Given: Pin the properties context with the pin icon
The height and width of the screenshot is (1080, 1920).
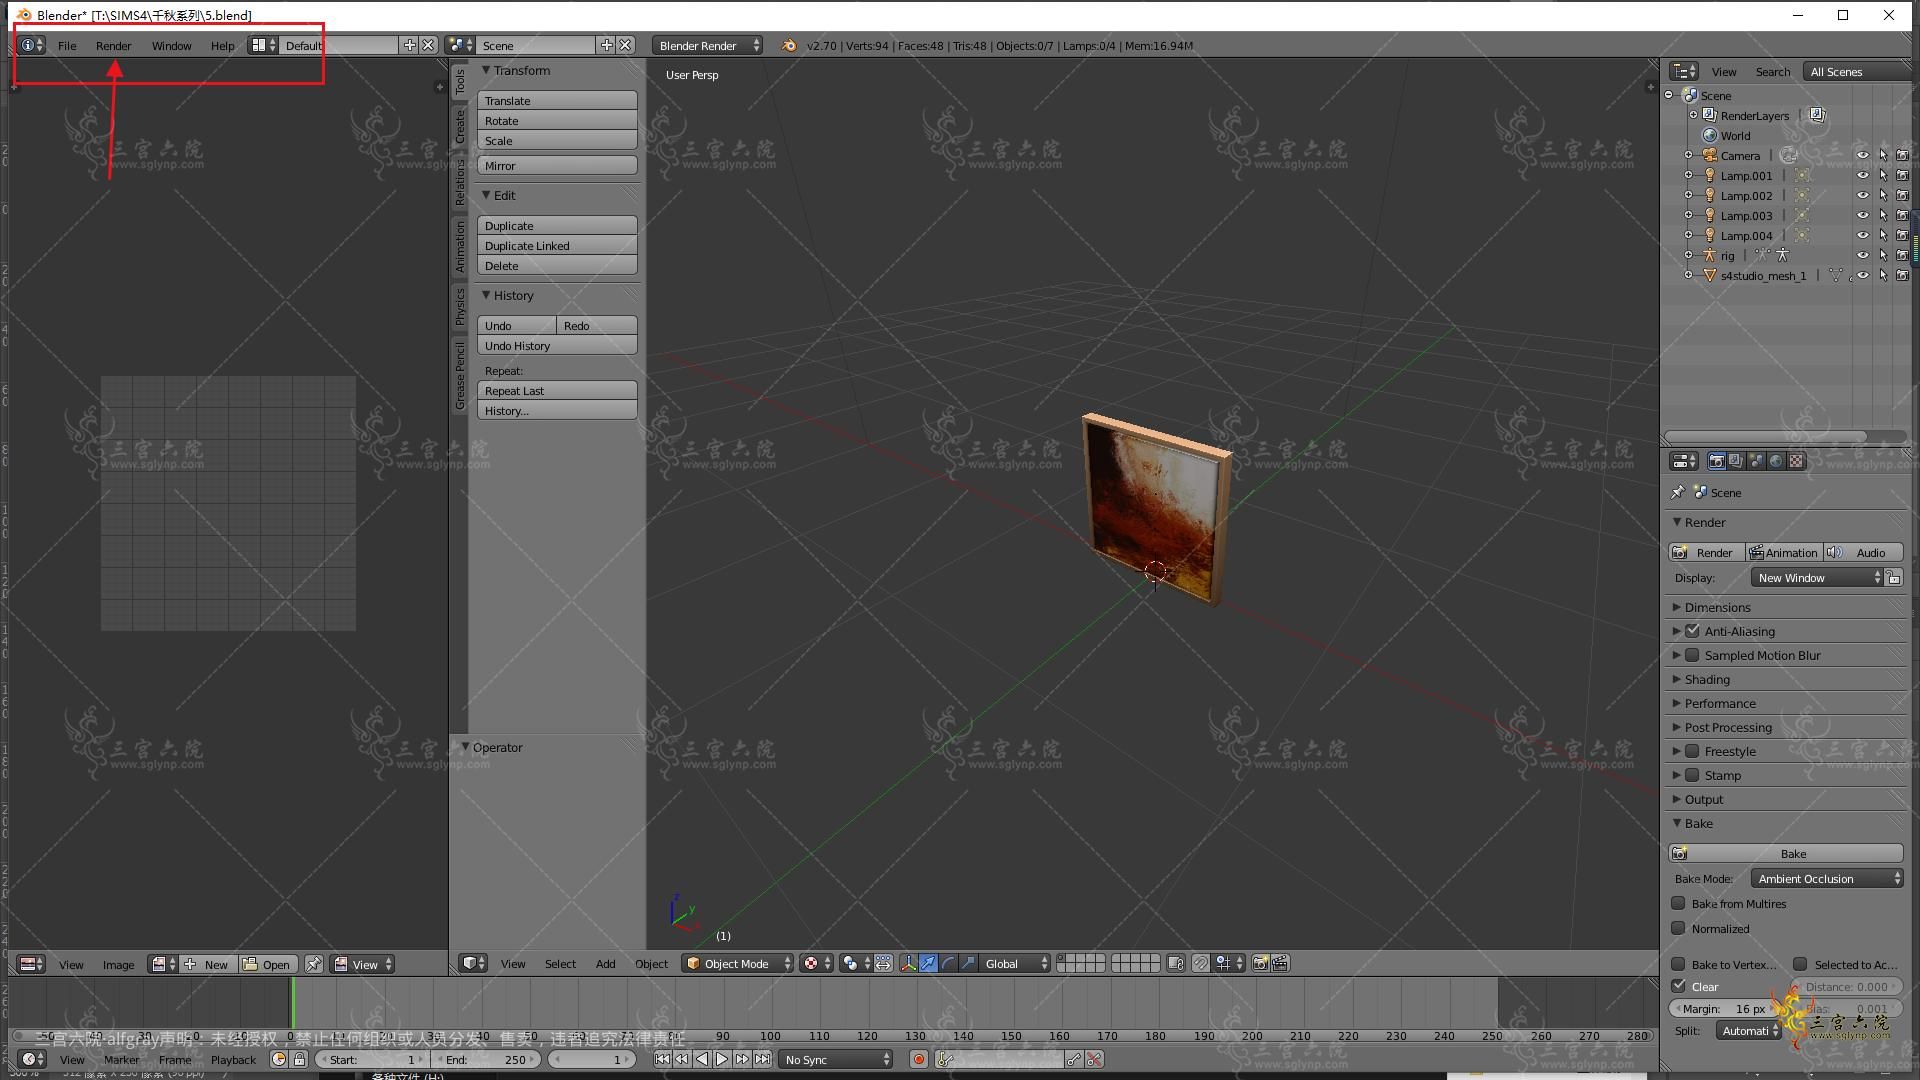Looking at the screenshot, I should tap(1678, 492).
